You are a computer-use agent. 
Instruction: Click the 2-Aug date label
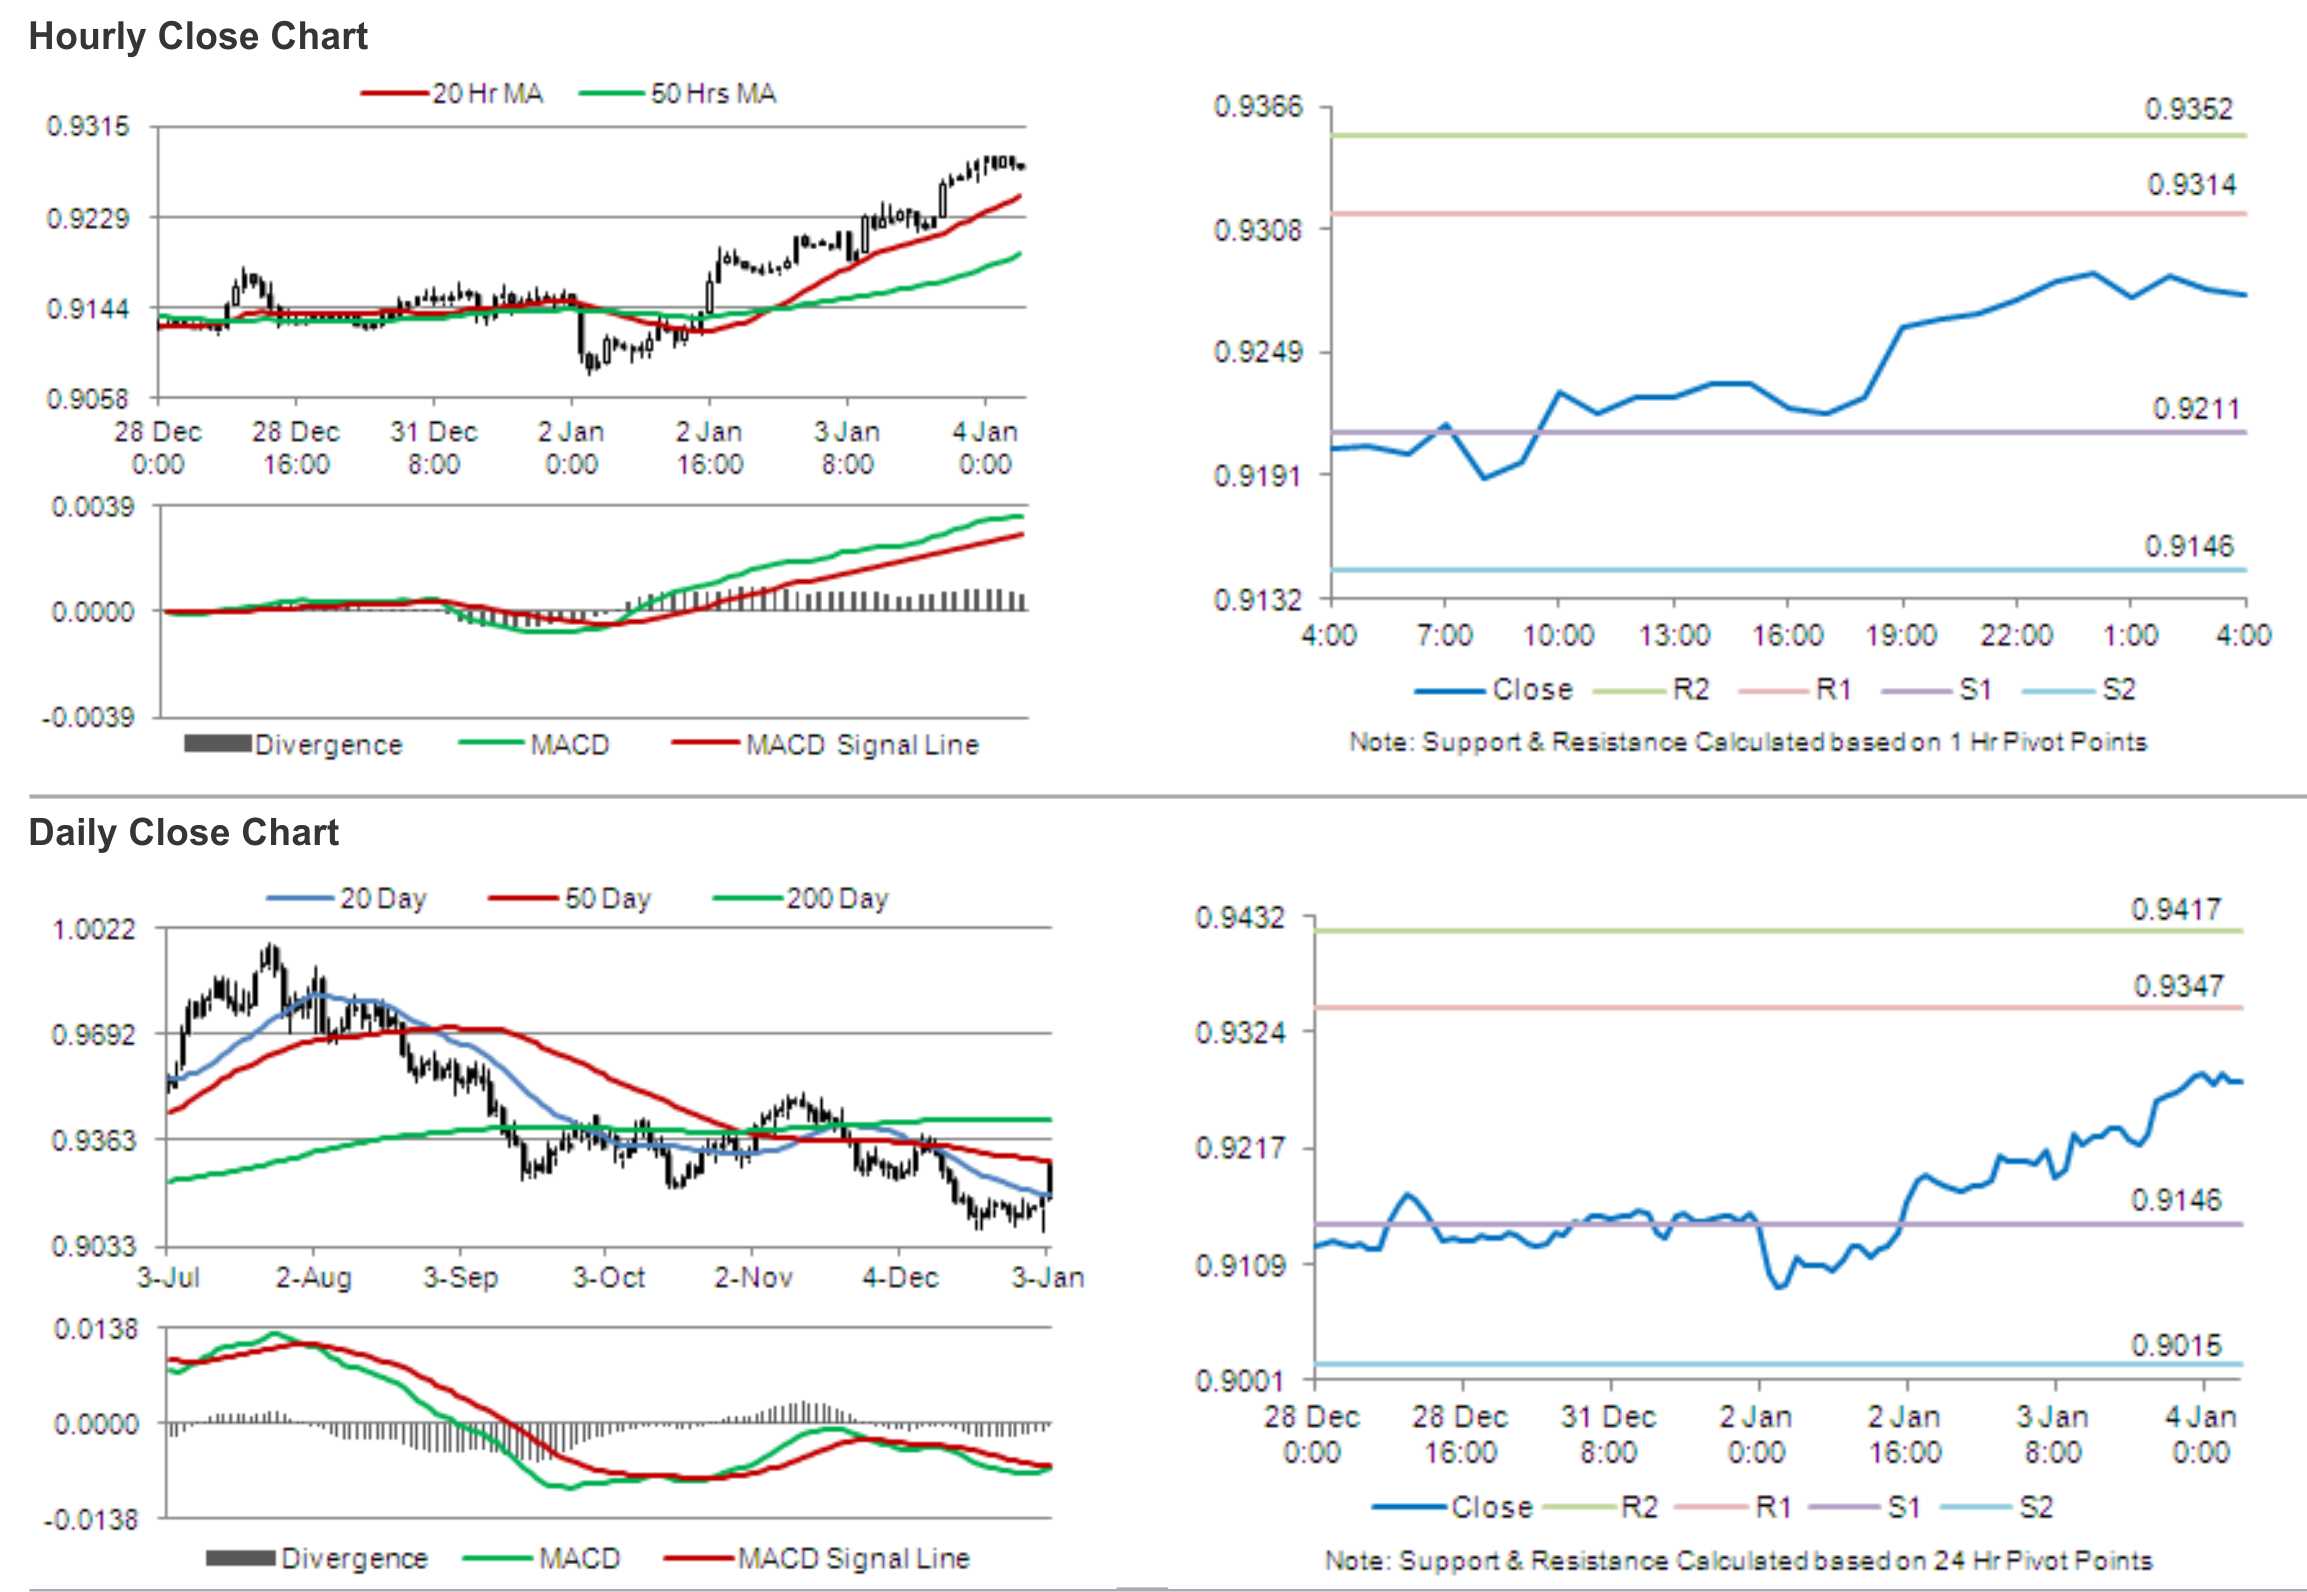click(314, 1277)
